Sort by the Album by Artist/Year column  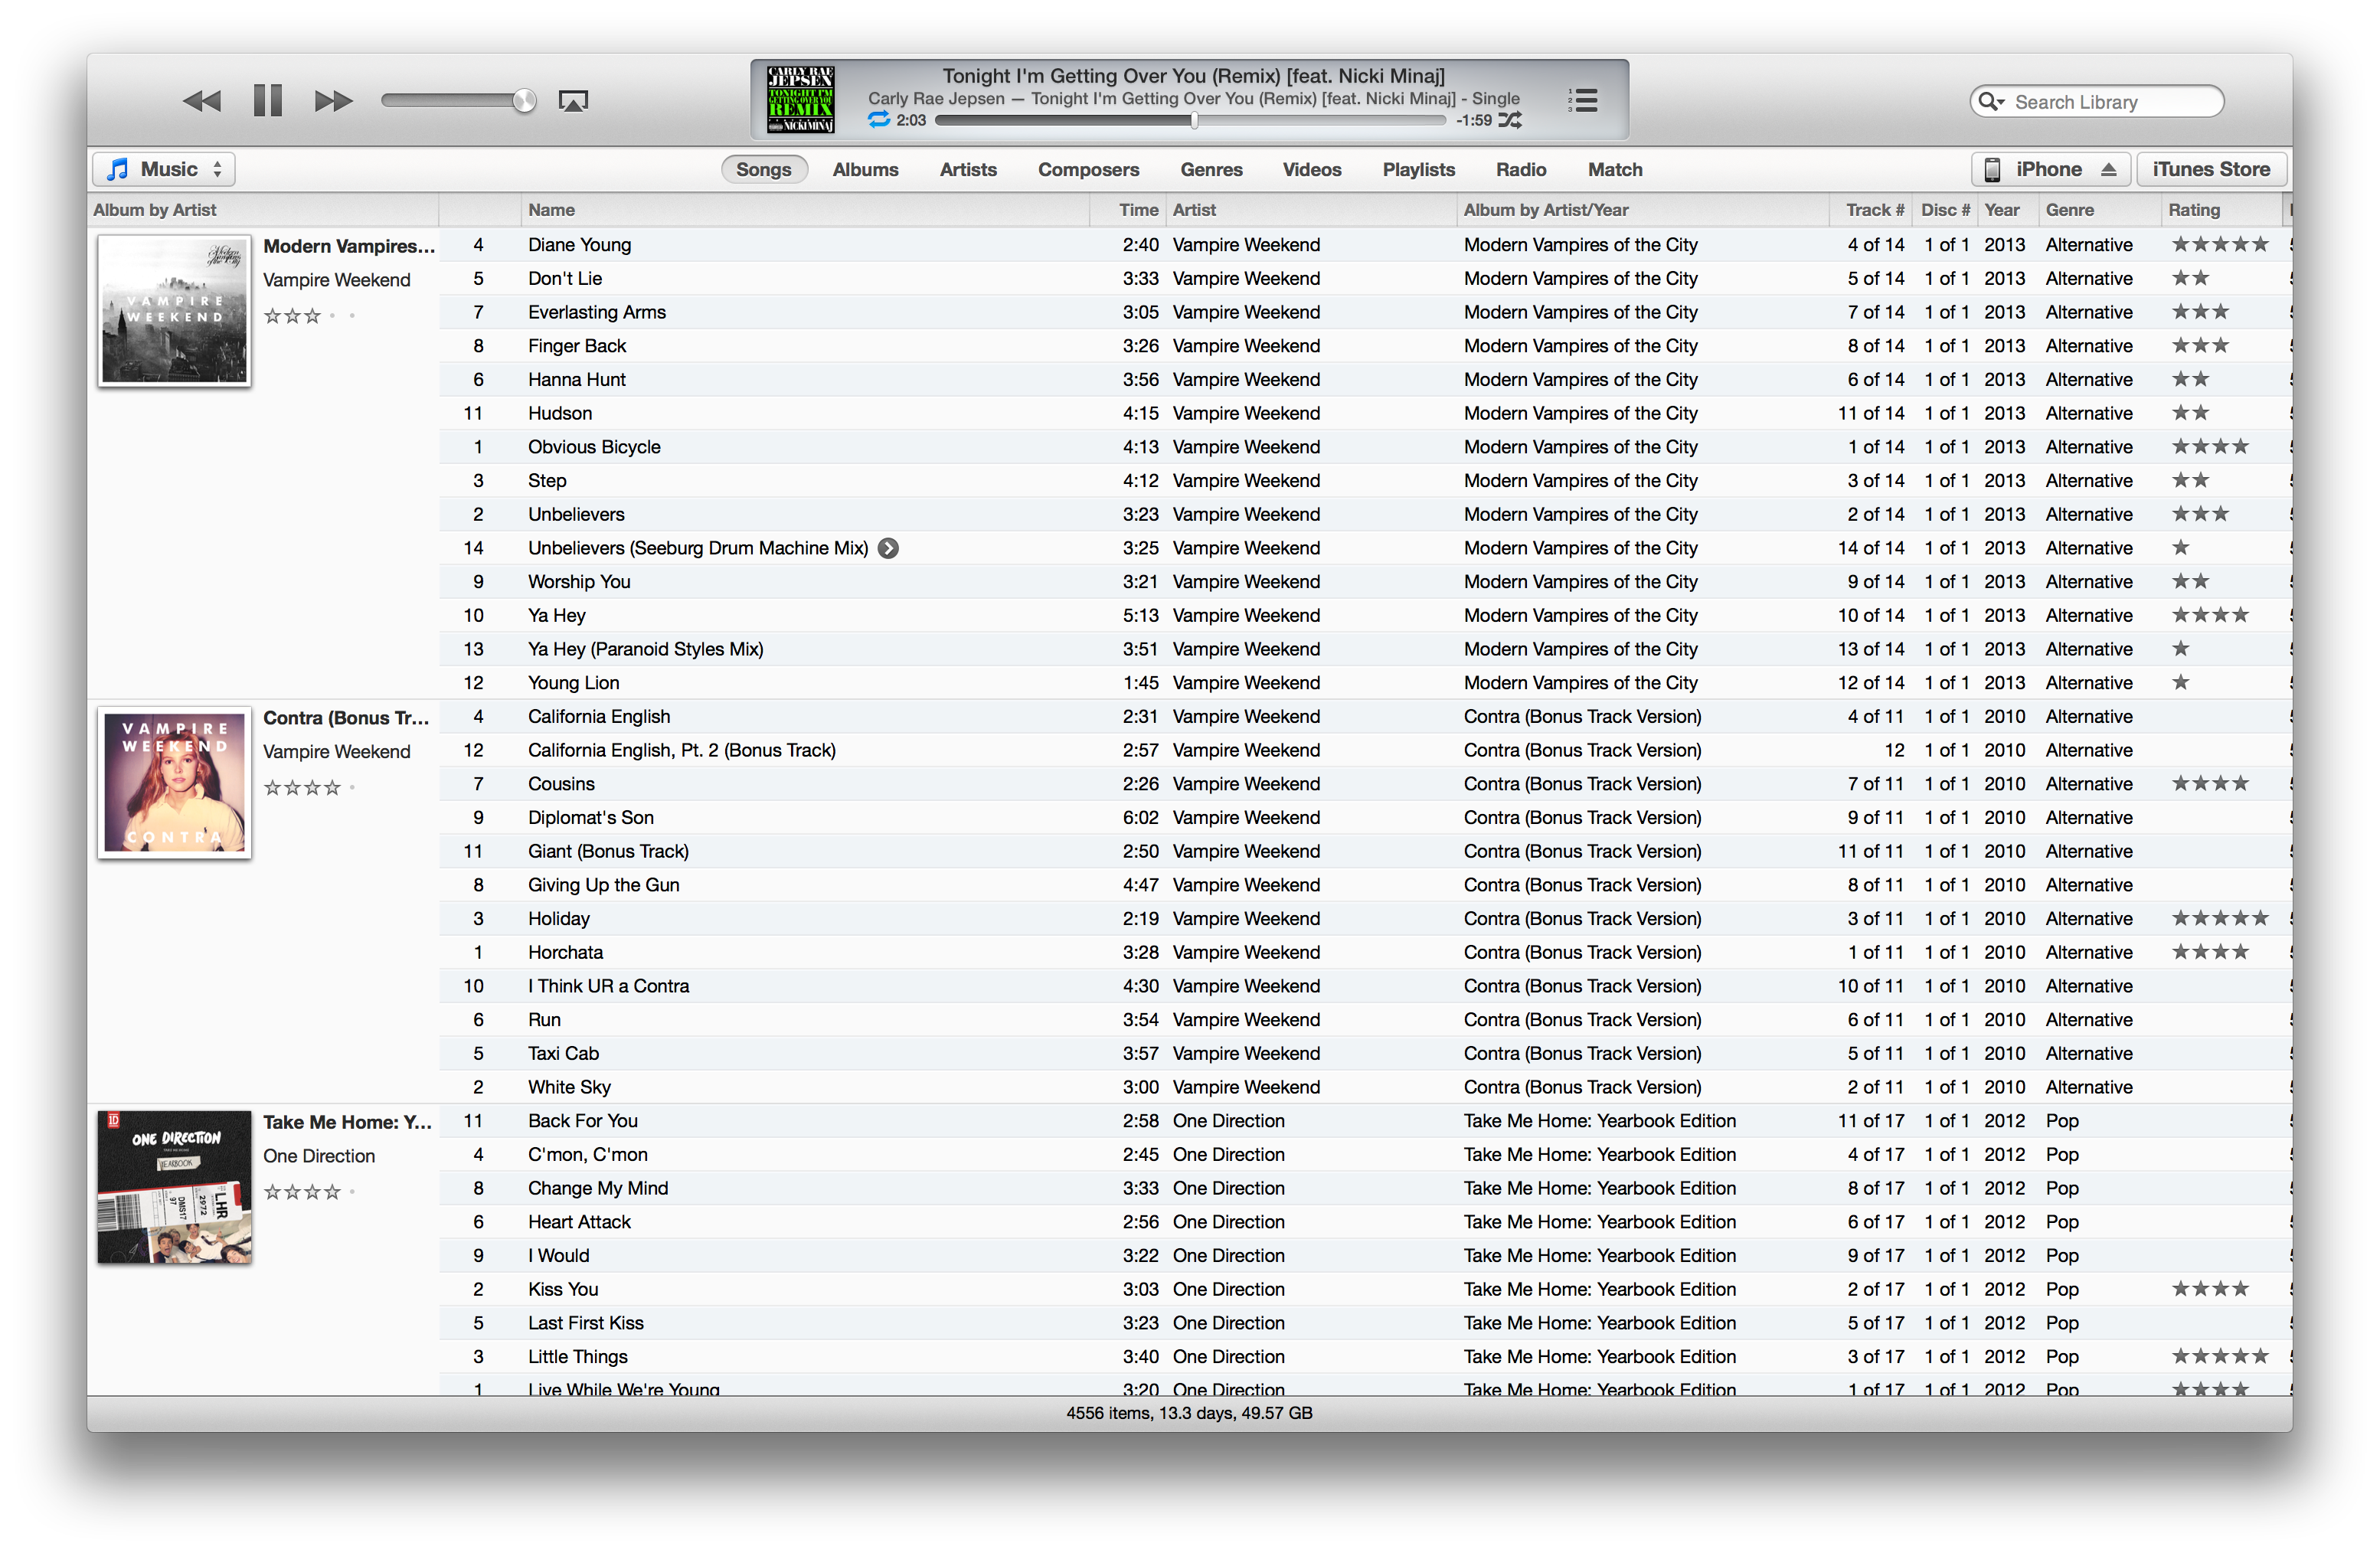click(x=1545, y=210)
